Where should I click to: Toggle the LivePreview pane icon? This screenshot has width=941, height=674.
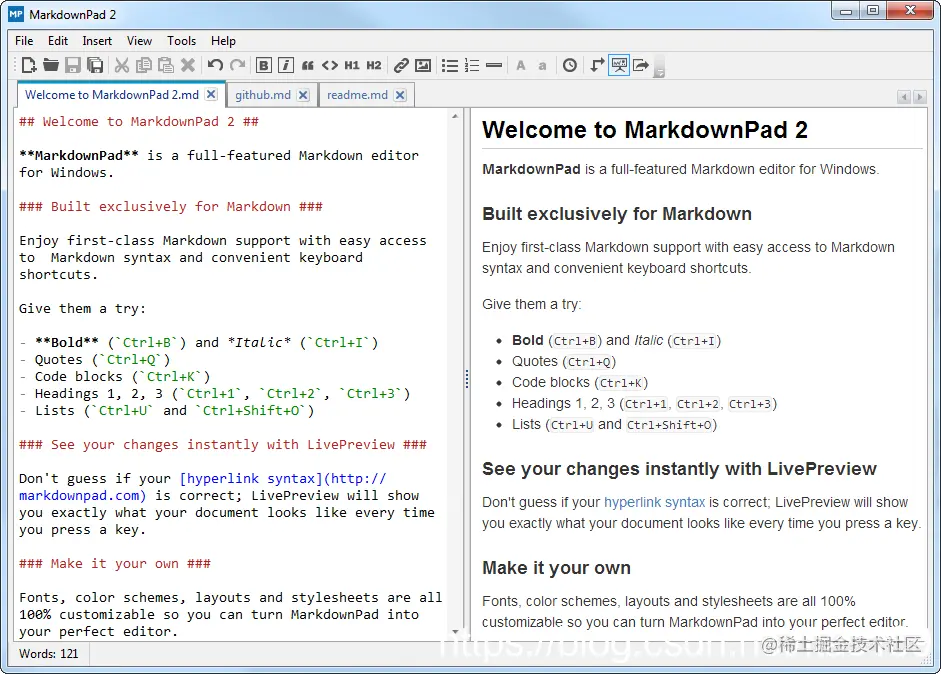tap(619, 65)
